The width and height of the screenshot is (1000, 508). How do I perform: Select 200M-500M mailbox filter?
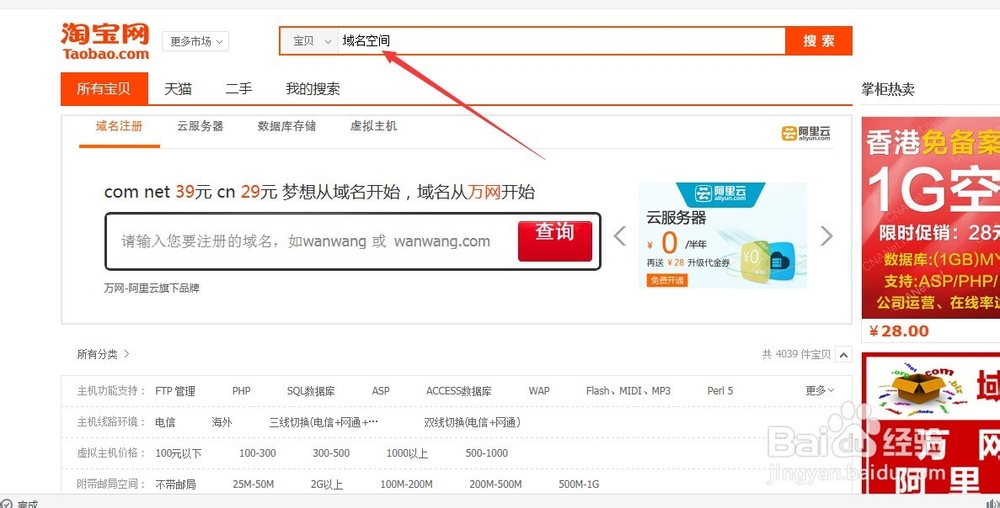[496, 484]
